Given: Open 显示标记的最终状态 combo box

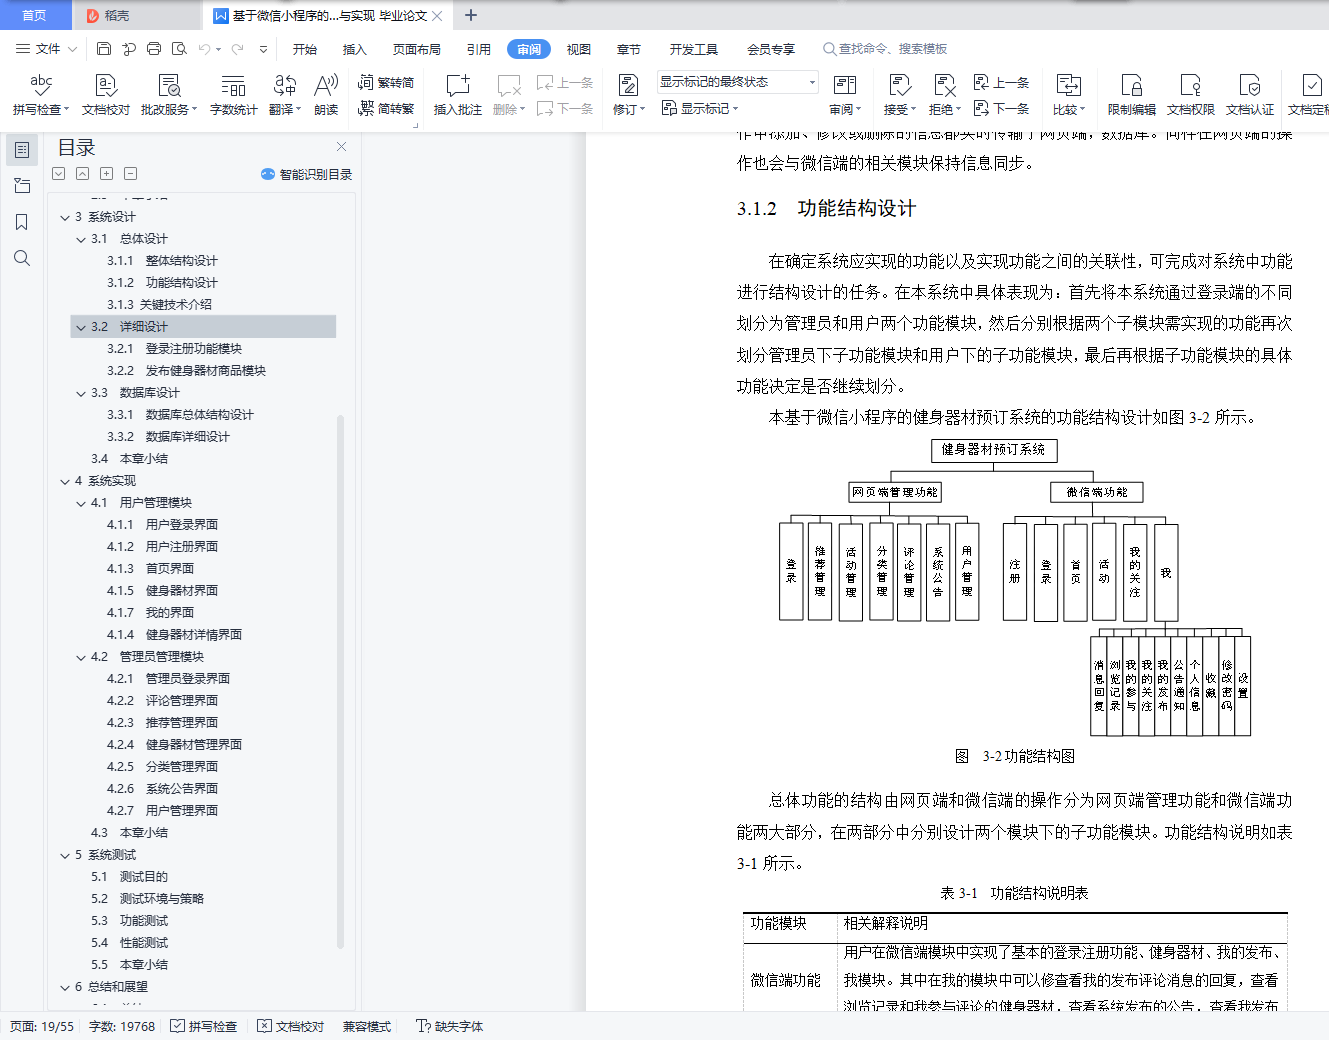Looking at the screenshot, I should (x=738, y=82).
